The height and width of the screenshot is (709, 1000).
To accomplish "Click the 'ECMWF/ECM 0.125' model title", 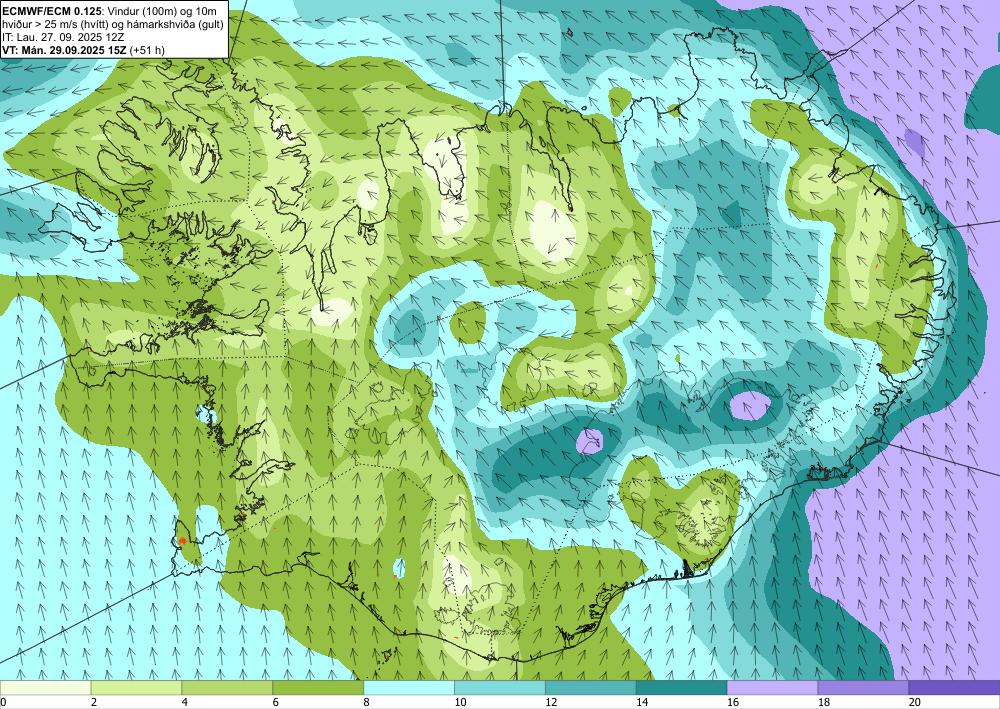I will 50,11.
